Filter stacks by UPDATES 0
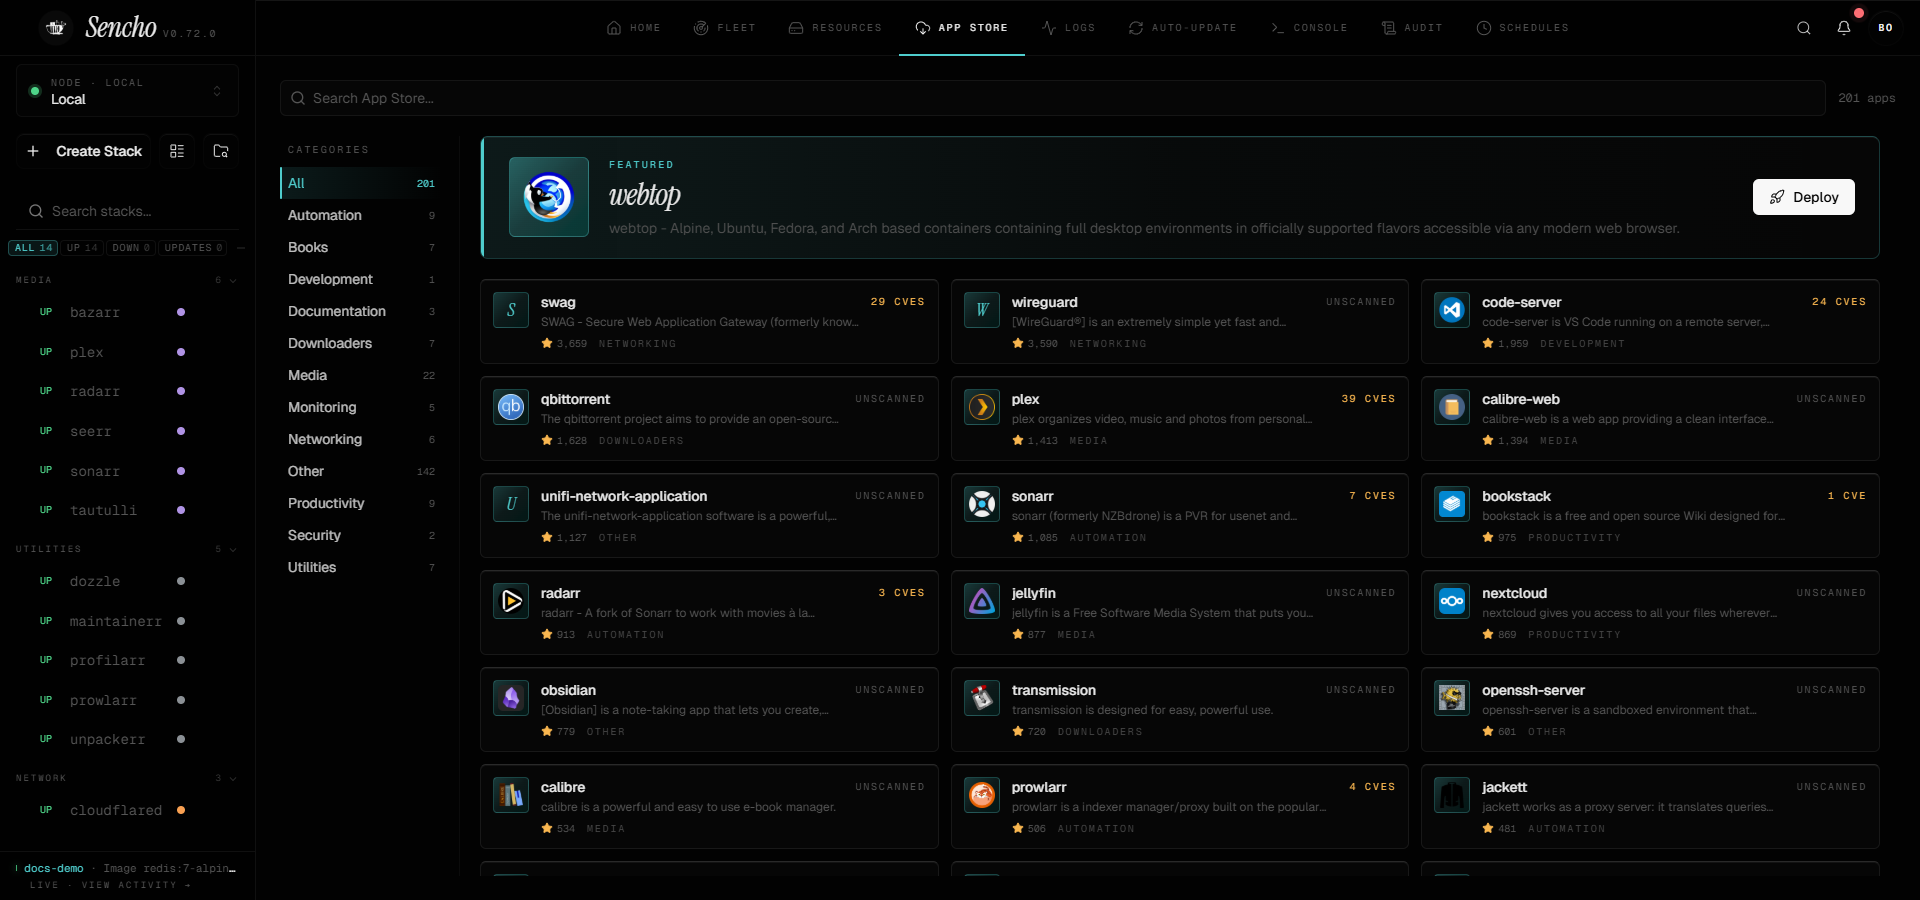The image size is (1920, 900). [193, 248]
